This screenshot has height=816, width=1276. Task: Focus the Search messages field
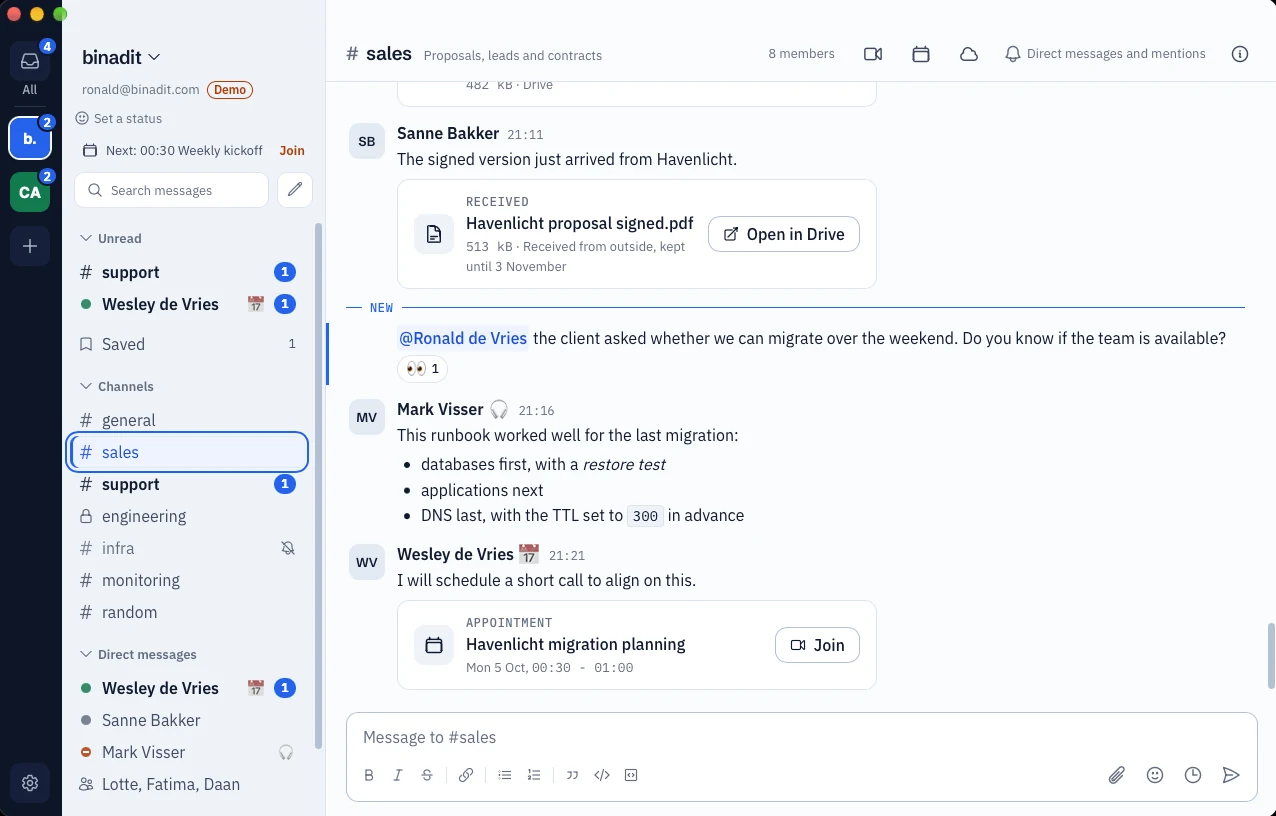click(171, 190)
